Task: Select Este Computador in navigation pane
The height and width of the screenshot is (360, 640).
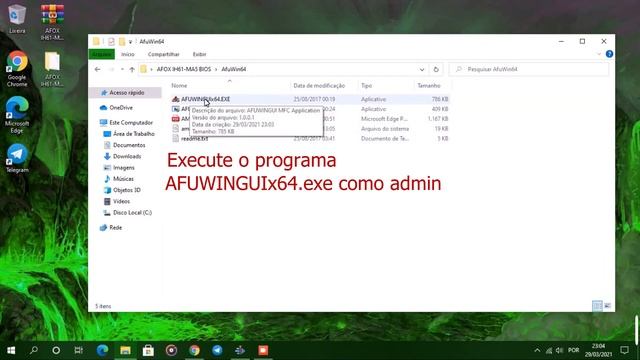Action: pyautogui.click(x=131, y=122)
